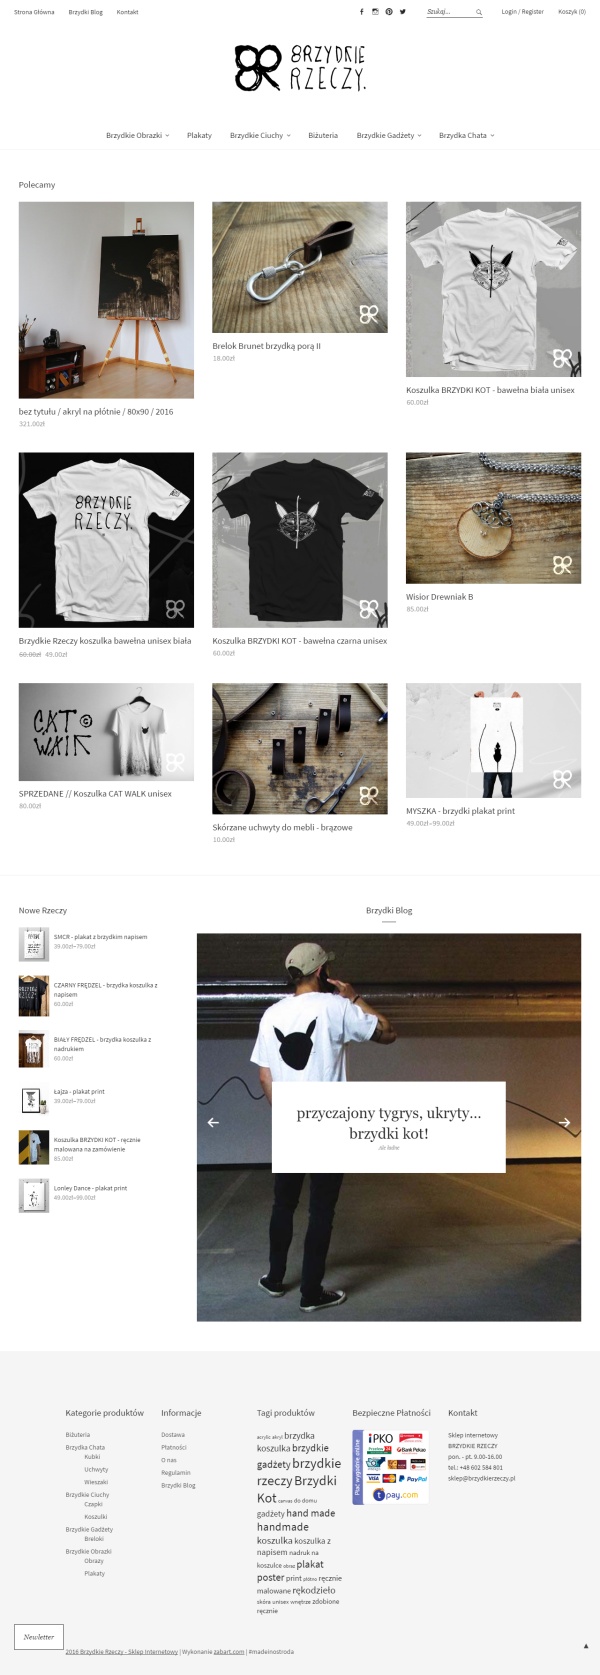Open the Wisior Drewniak B product thumbnail
This screenshot has width=600, height=1675.
click(493, 518)
